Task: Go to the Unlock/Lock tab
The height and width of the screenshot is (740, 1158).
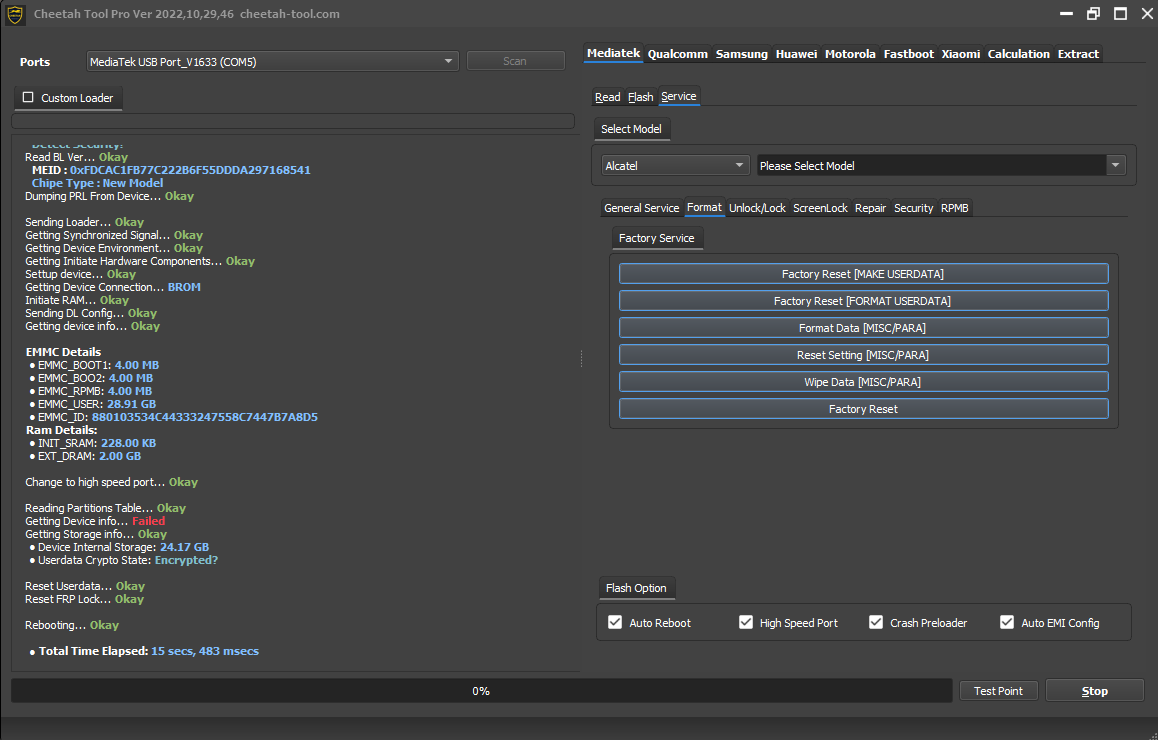Action: [757, 208]
